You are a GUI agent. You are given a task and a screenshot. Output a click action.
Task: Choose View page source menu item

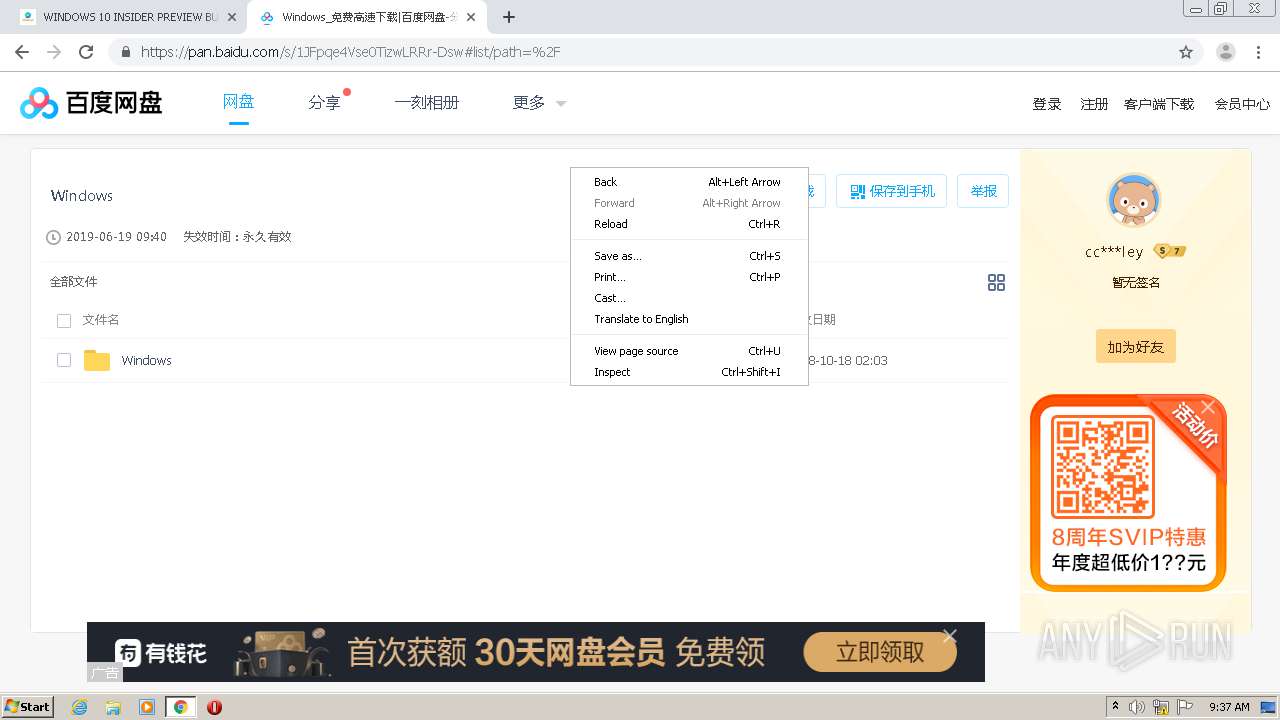689,351
